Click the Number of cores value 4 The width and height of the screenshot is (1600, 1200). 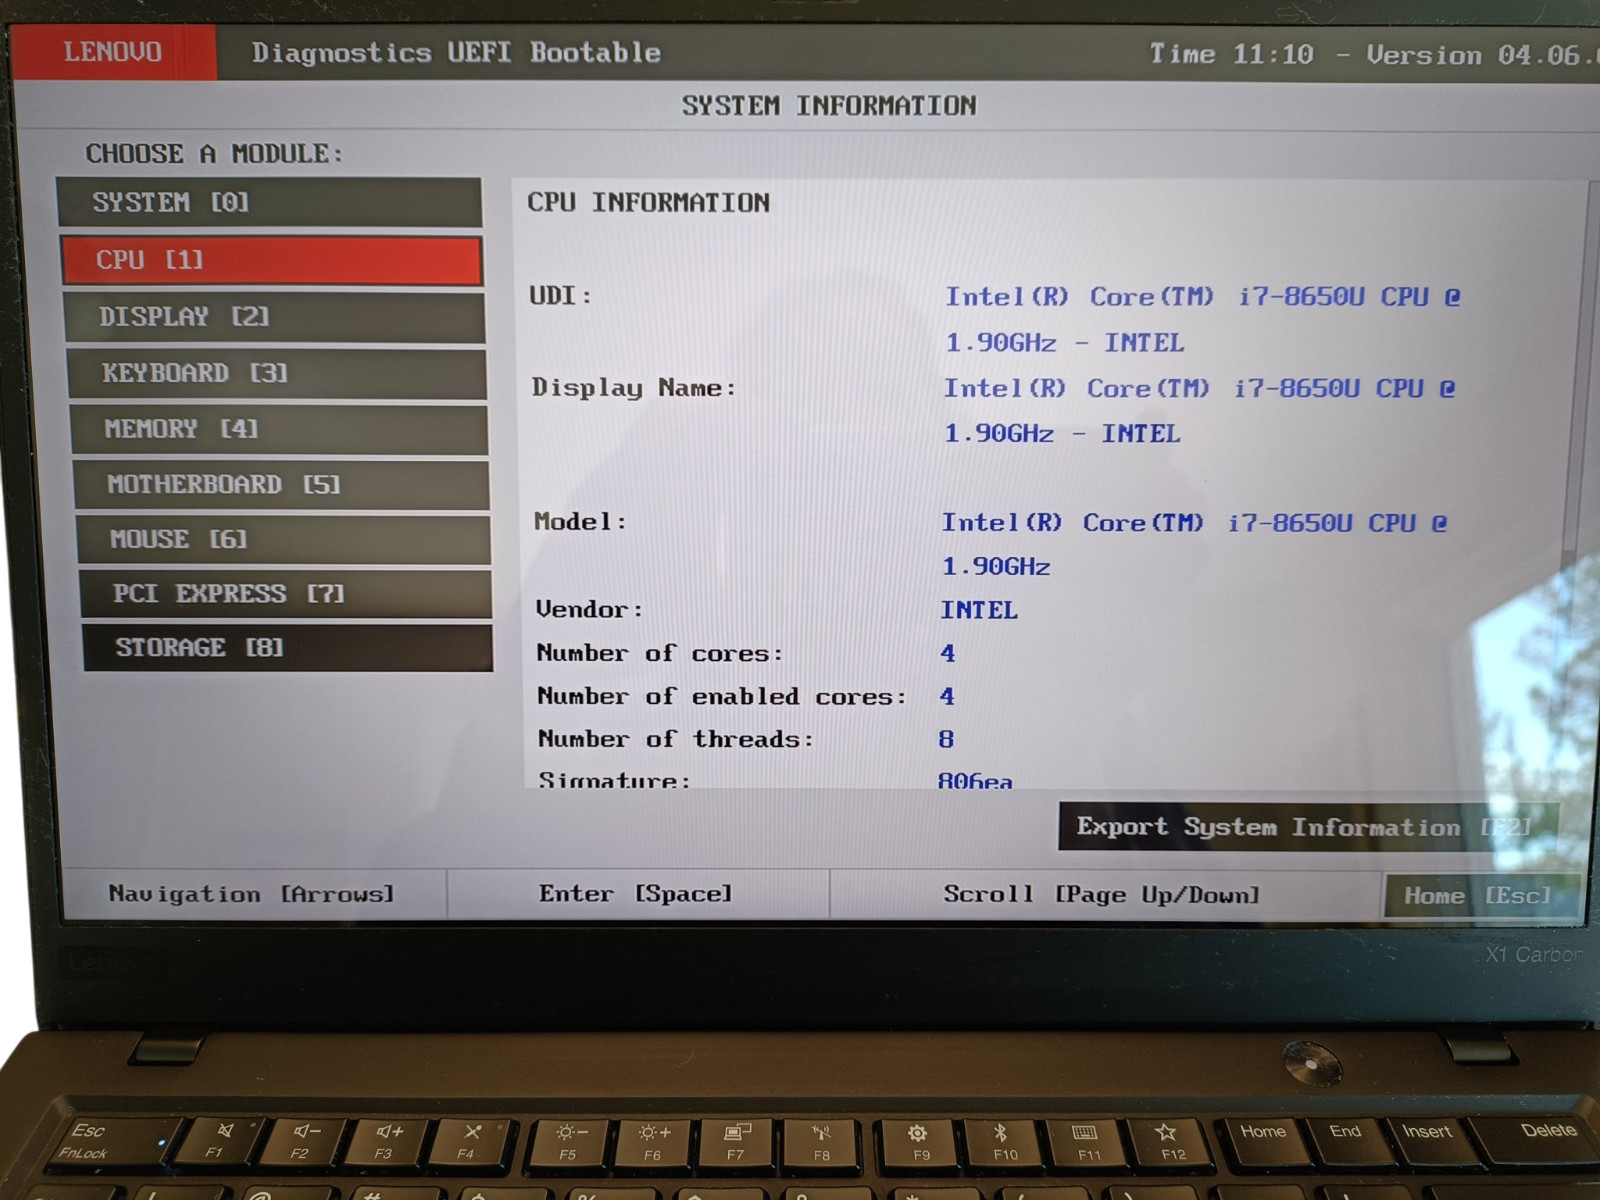pos(948,653)
